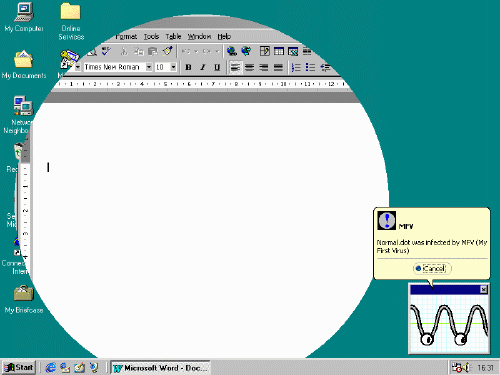Open the Window menu

tap(199, 37)
